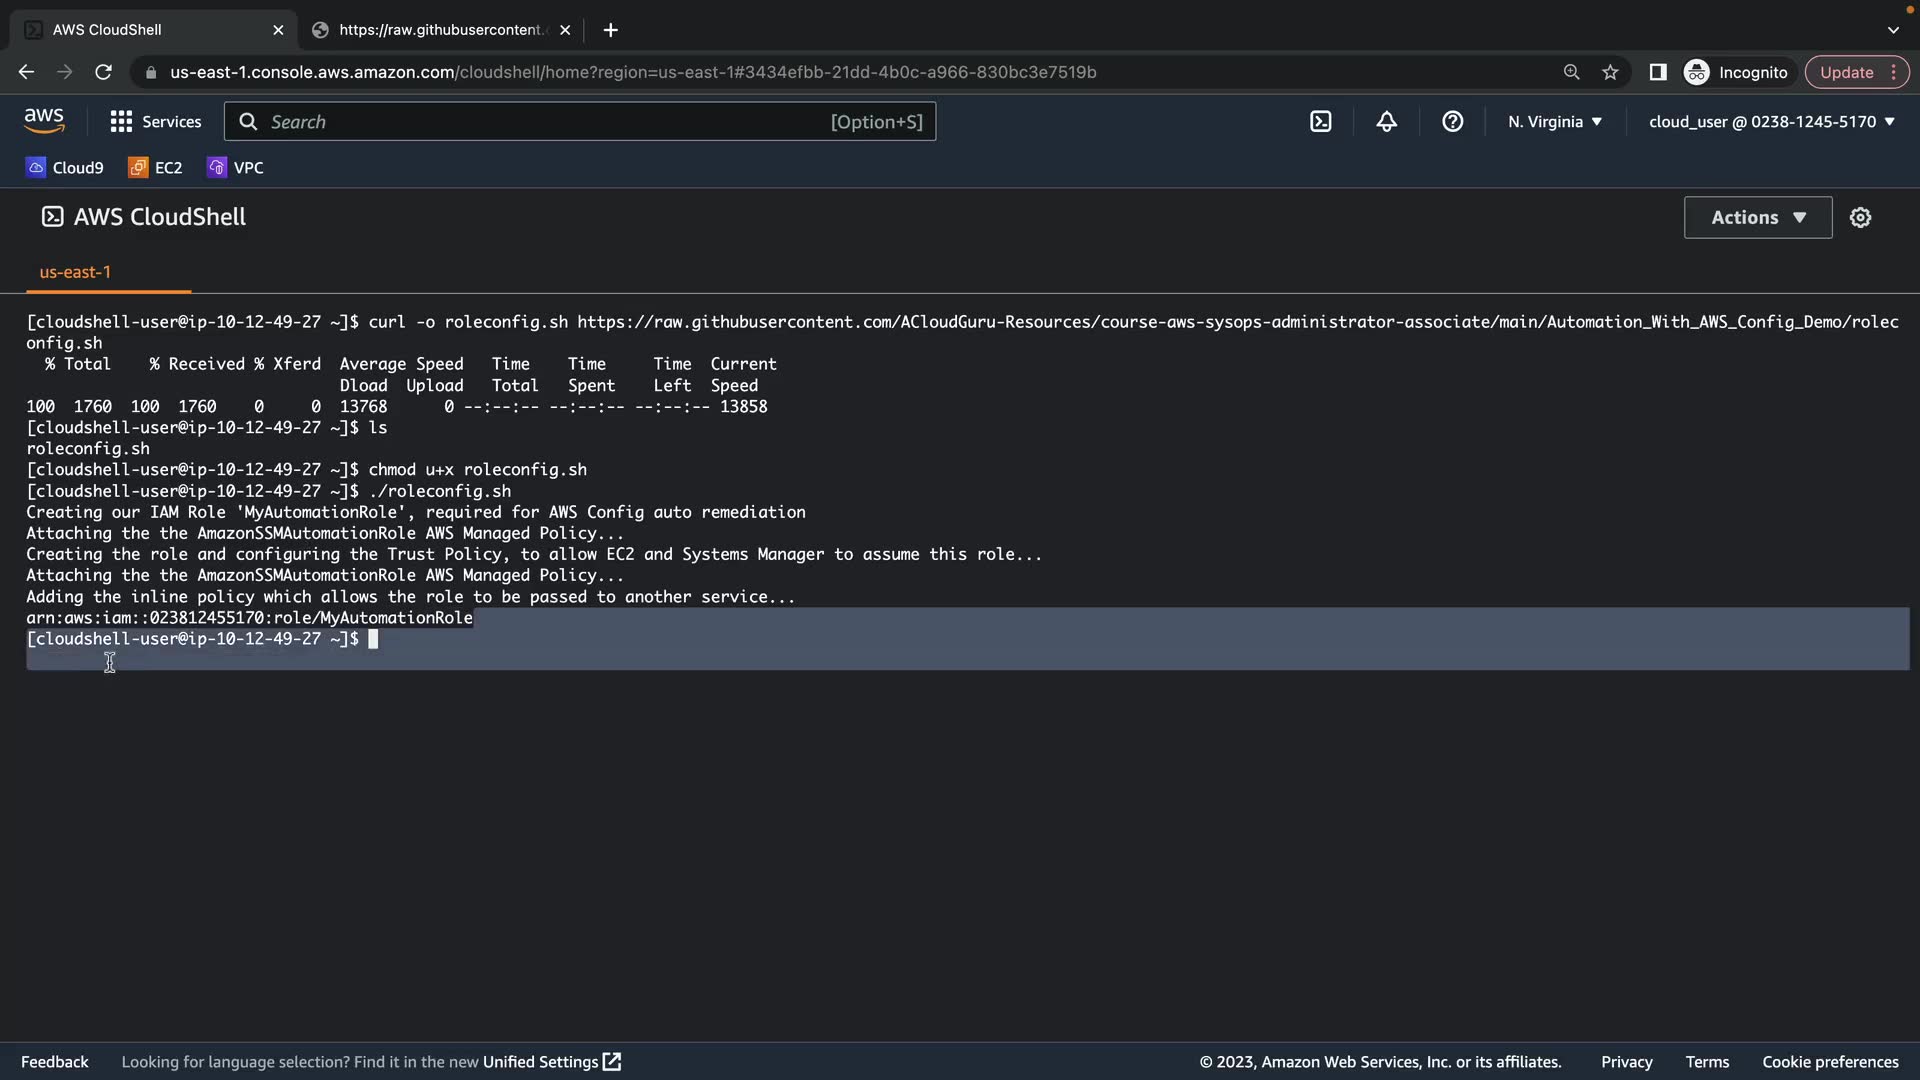Focus the AWS Search input field
Image resolution: width=1920 pixels, height=1080 pixels.
(x=540, y=122)
